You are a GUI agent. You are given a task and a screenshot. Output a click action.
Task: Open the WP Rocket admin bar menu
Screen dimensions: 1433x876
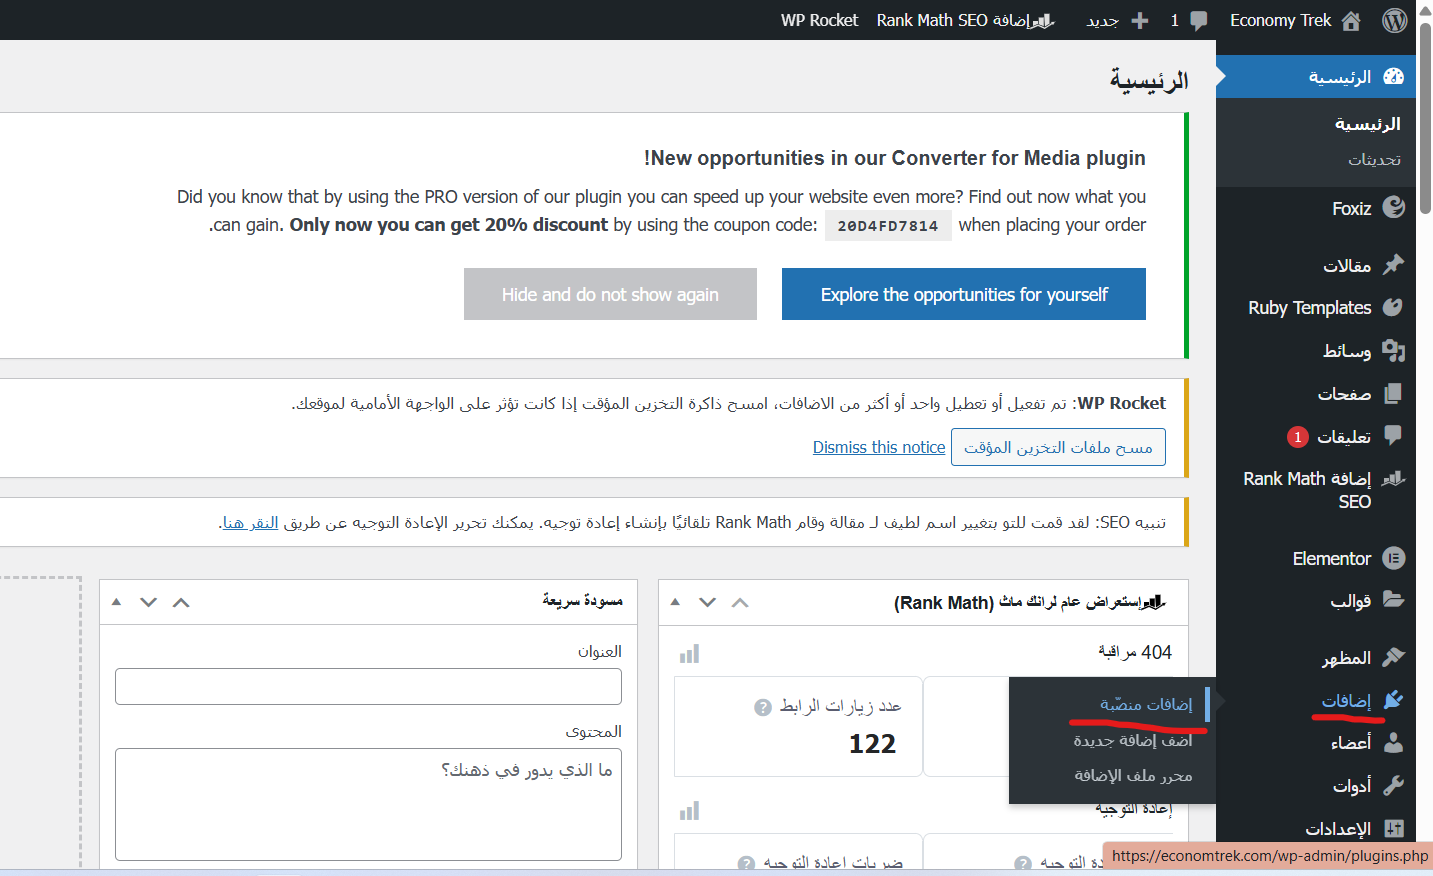click(819, 20)
